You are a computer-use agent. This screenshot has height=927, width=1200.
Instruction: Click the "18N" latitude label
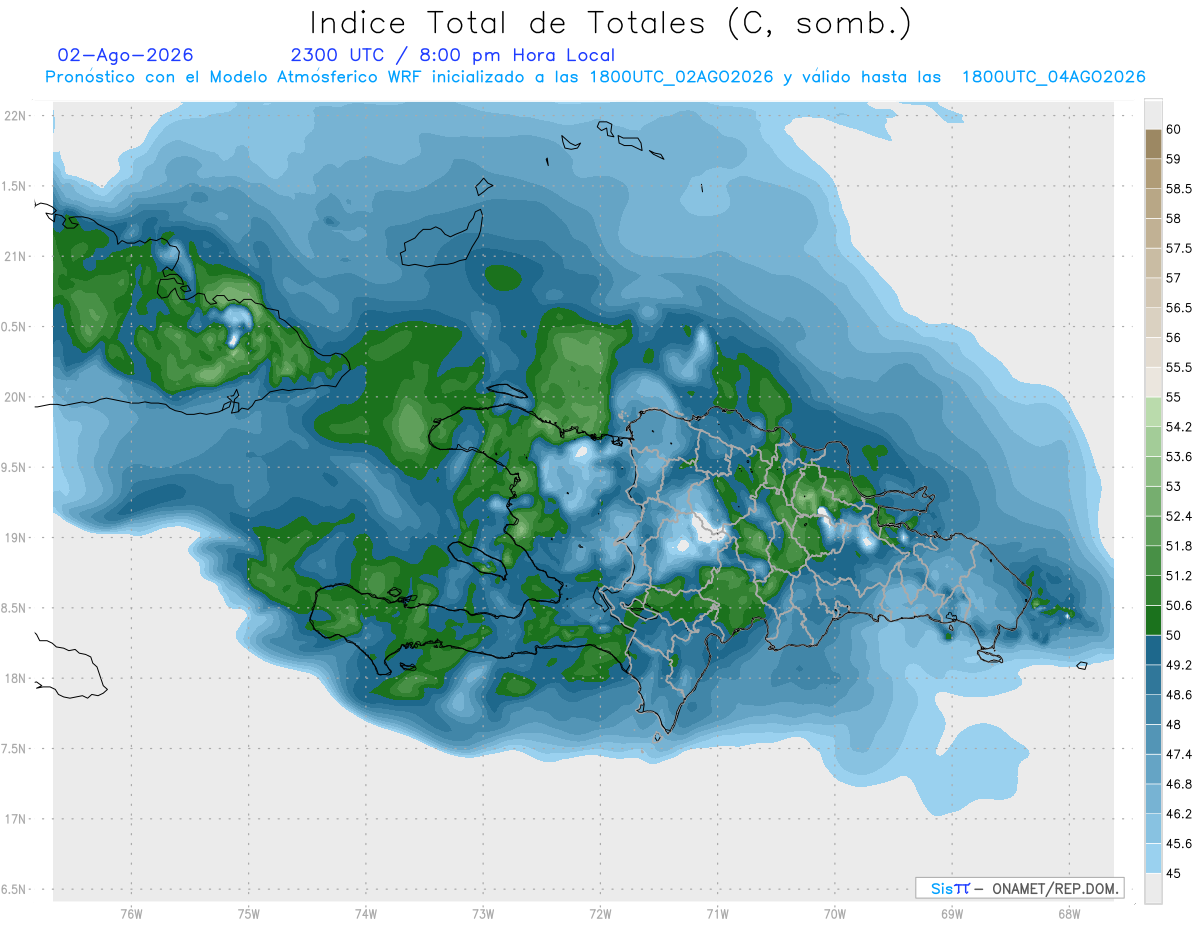point(15,679)
